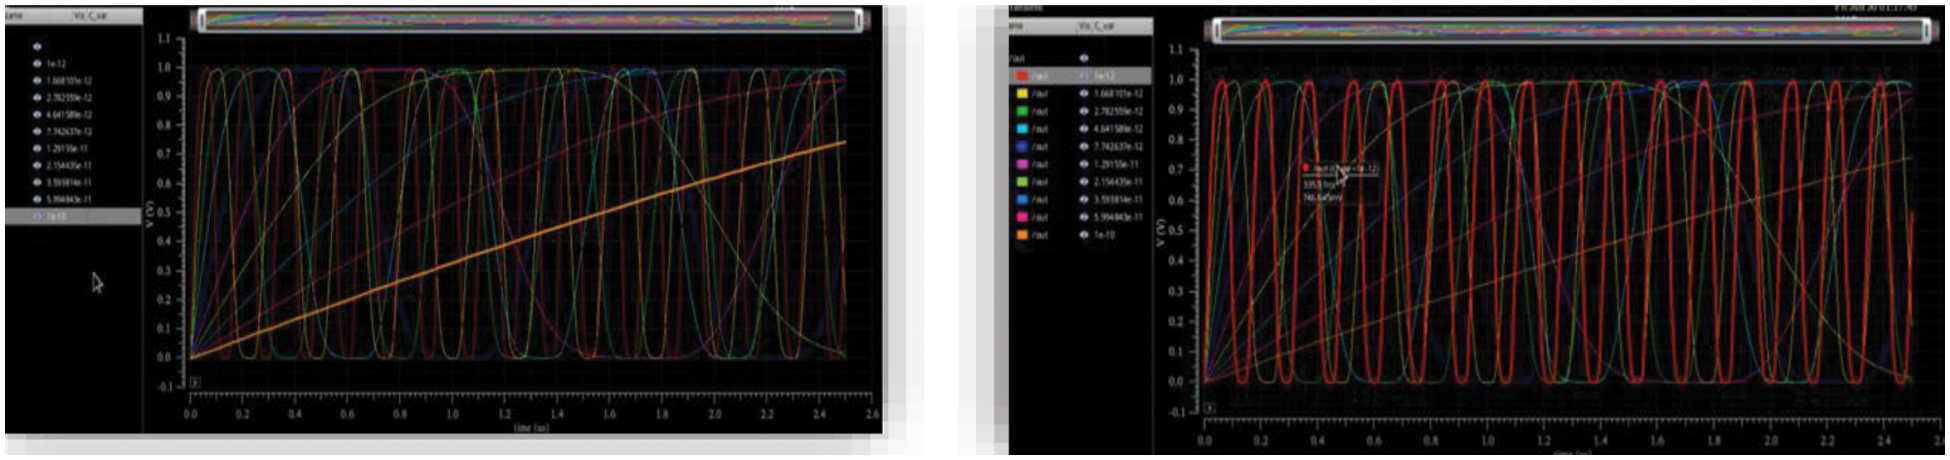Click the left plot's overview zoom strip
The height and width of the screenshot is (460, 1950).
coord(528,20)
